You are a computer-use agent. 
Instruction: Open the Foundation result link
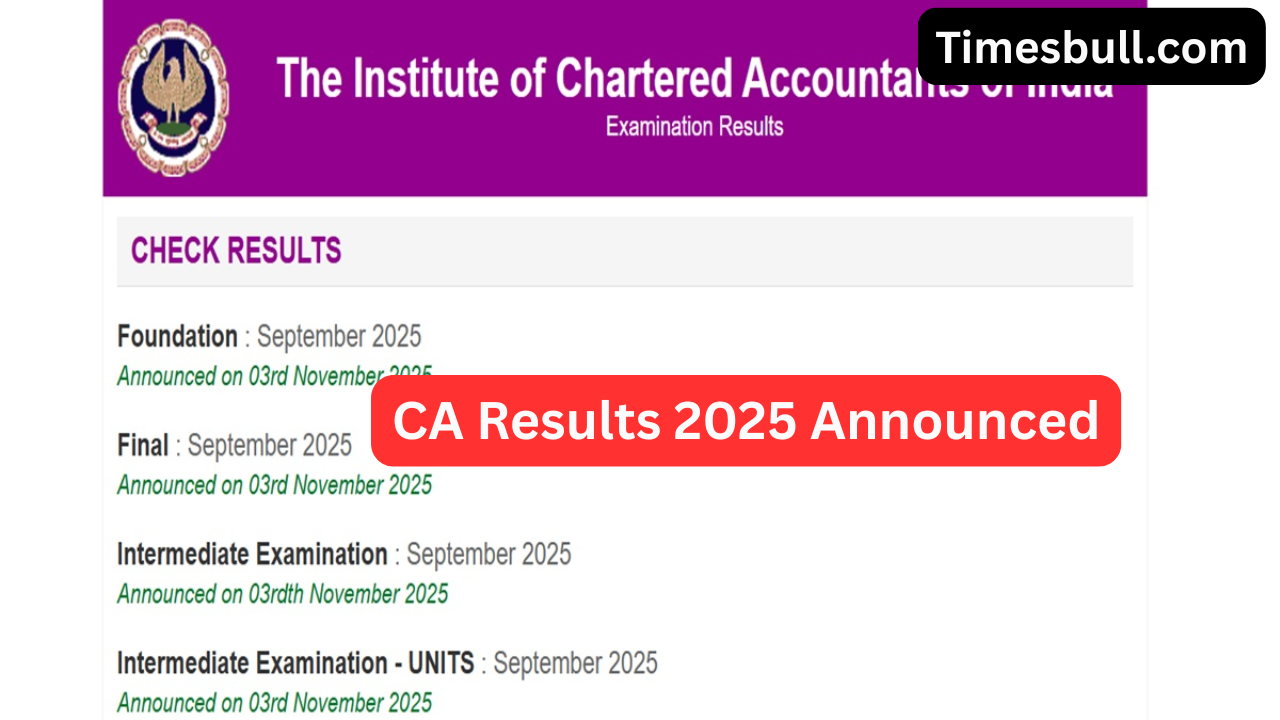pos(177,336)
